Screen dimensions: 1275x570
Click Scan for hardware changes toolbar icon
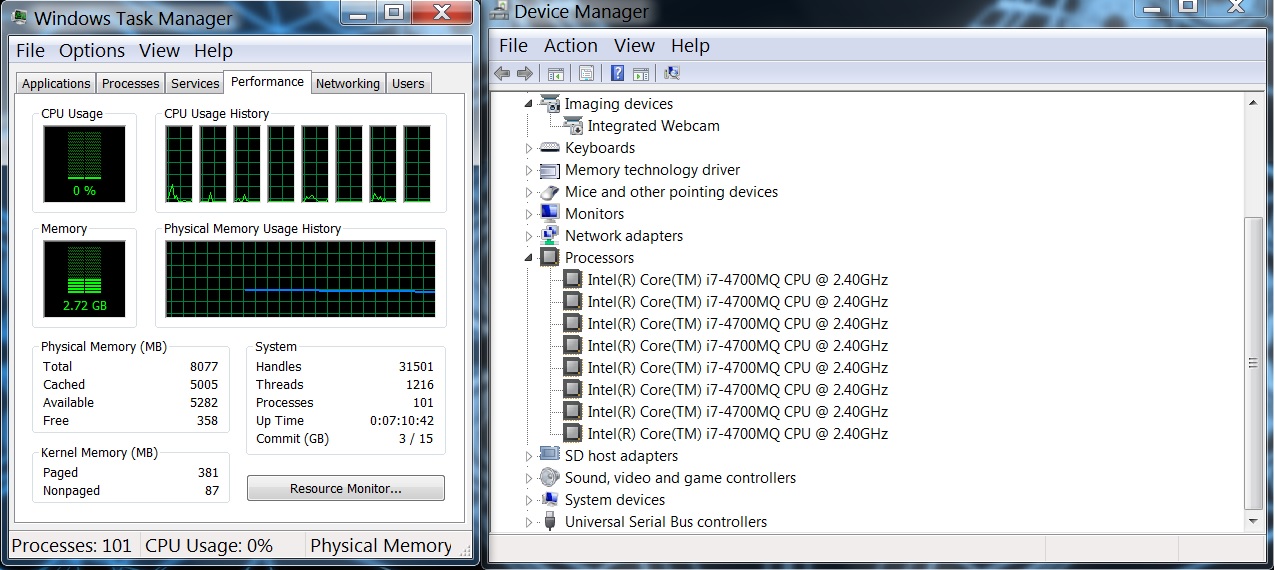point(672,73)
